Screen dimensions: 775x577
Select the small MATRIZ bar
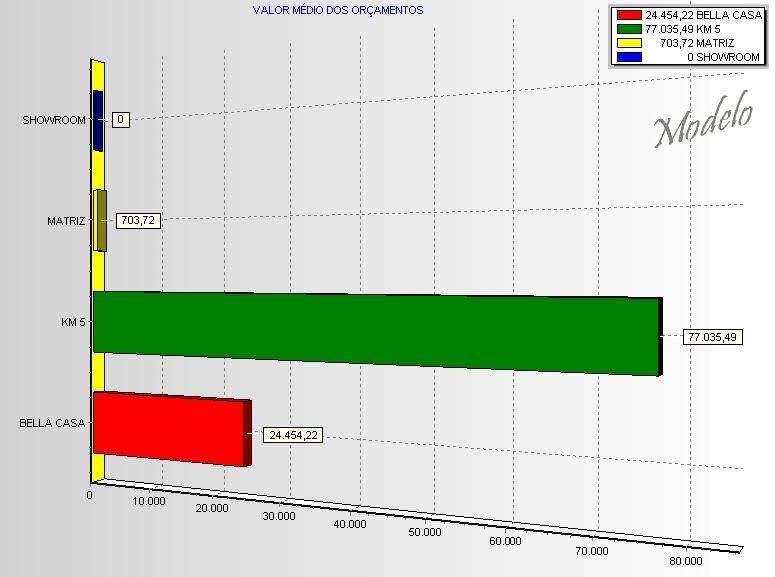point(100,221)
